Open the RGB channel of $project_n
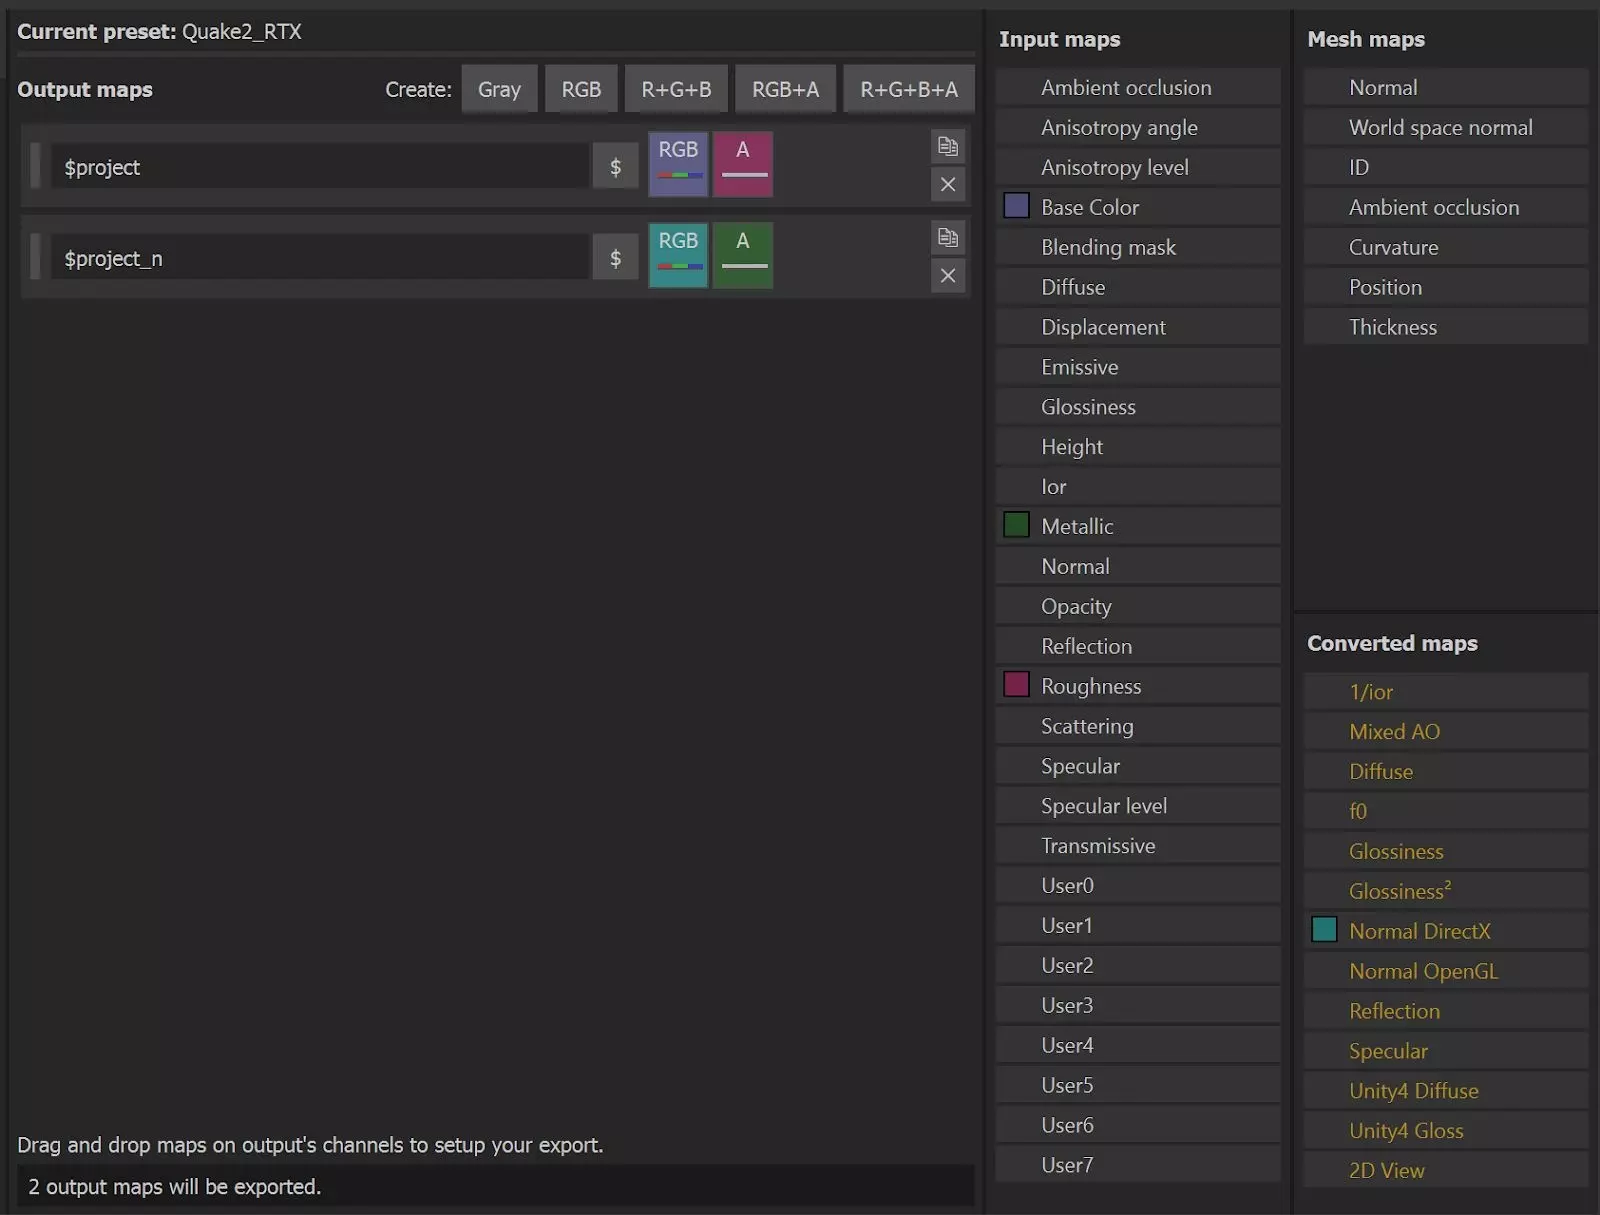This screenshot has height=1215, width=1600. [x=678, y=255]
